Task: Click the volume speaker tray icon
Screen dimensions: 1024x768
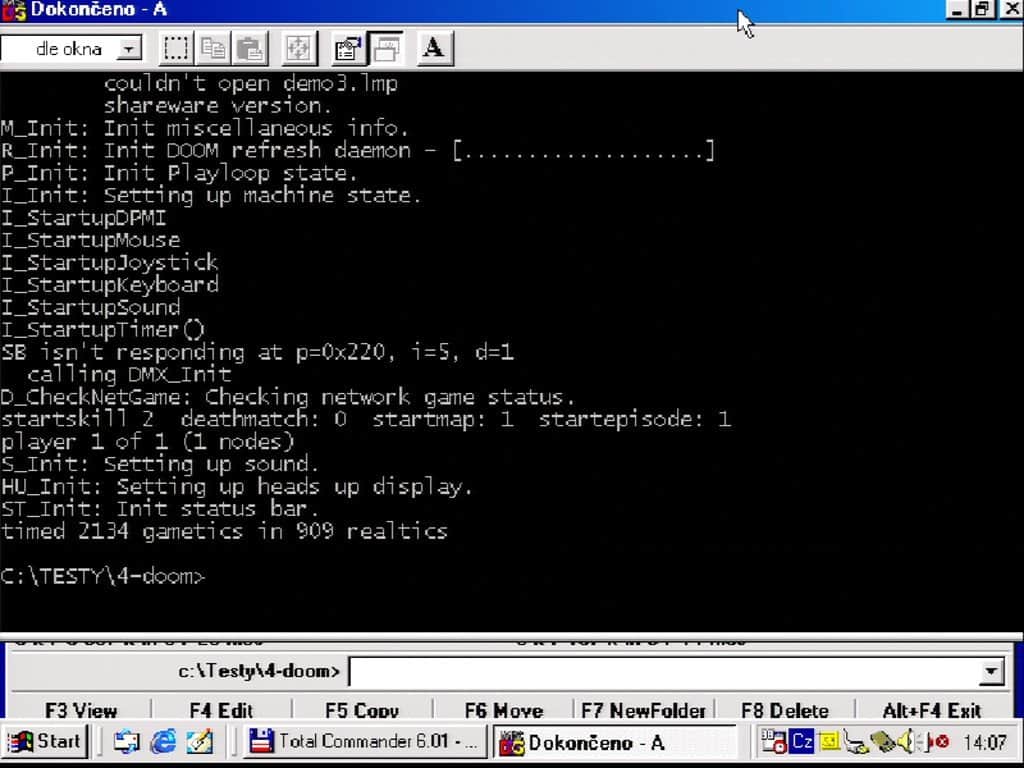Action: pyautogui.click(x=908, y=741)
